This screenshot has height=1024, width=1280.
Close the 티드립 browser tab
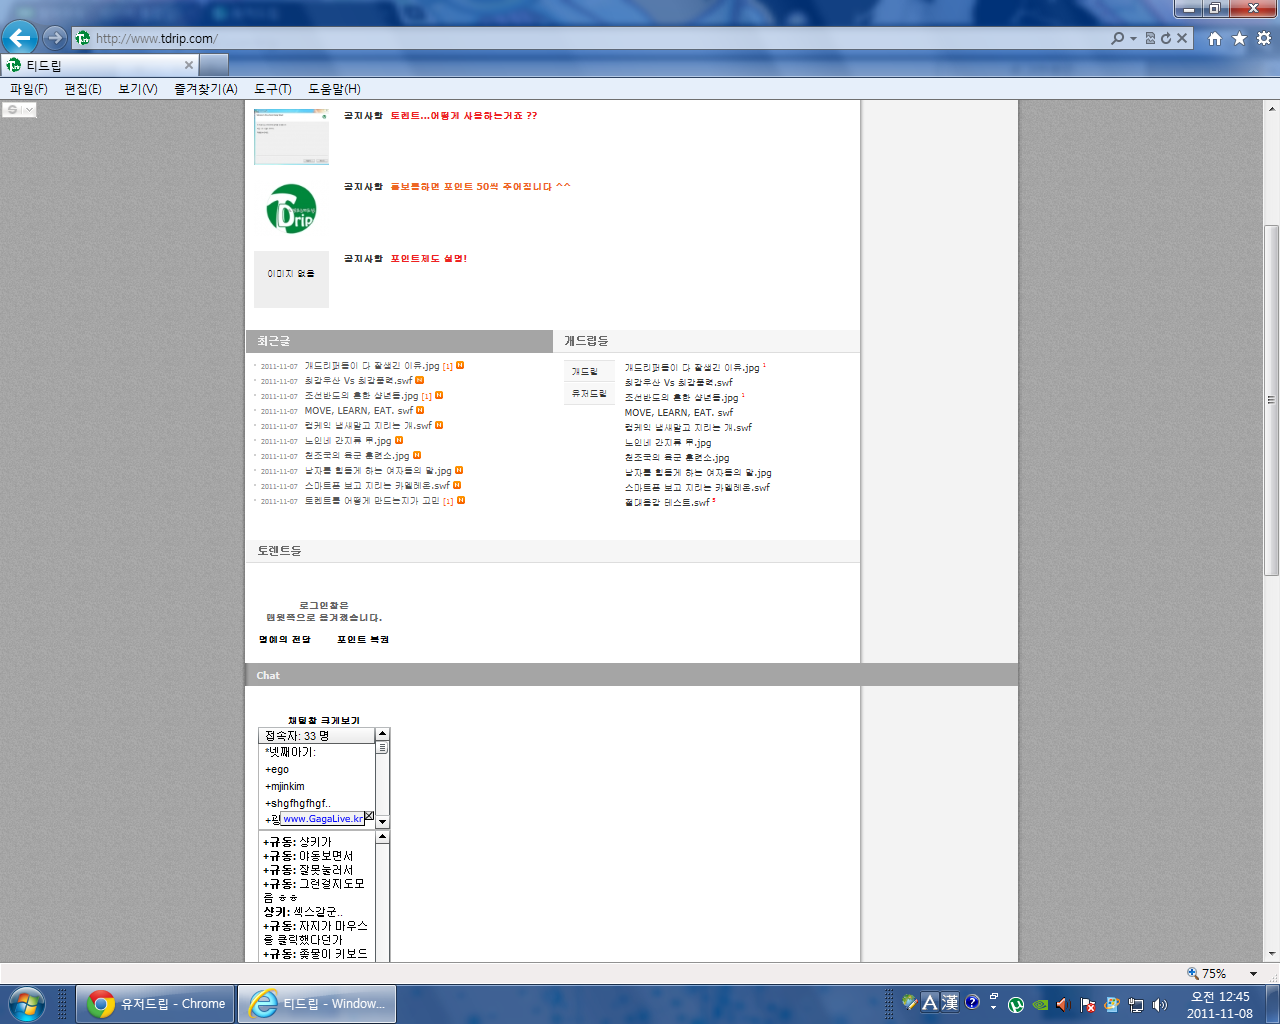point(189,65)
